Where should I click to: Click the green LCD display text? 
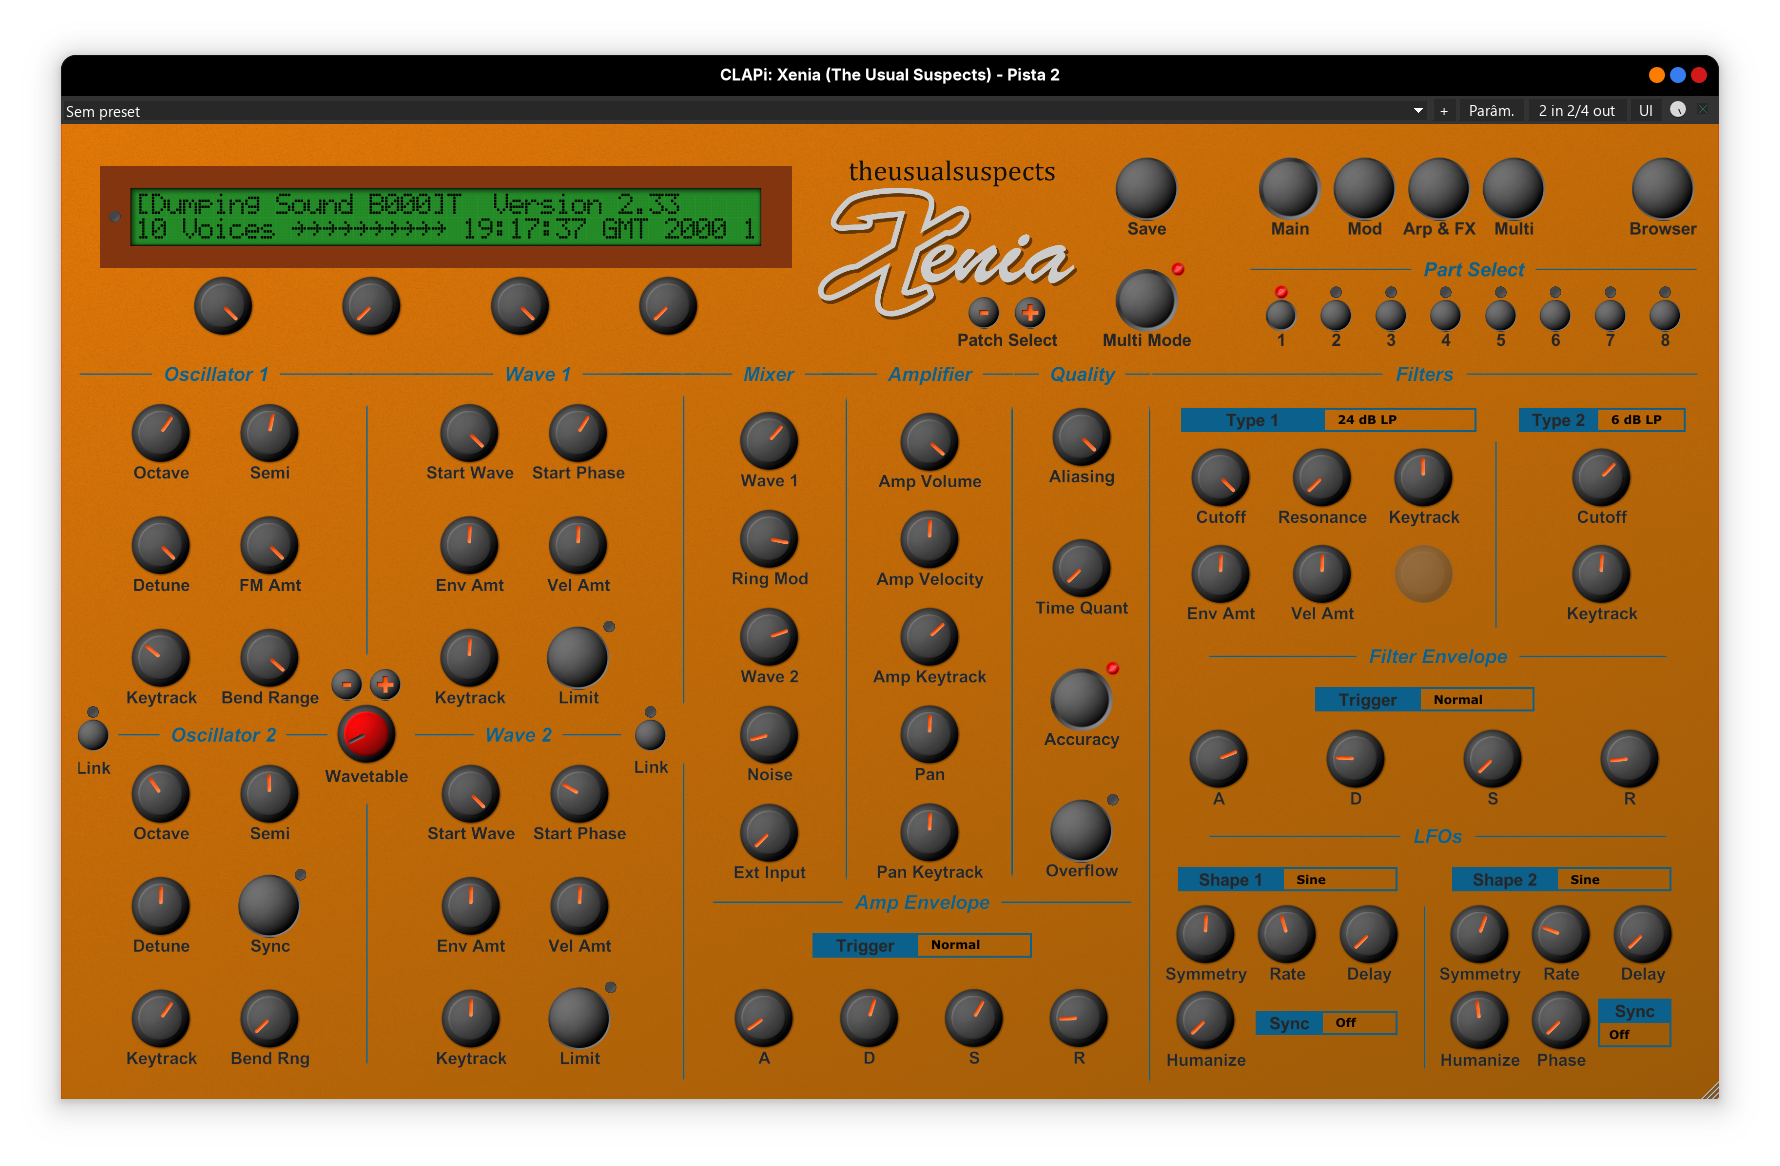coord(445,217)
